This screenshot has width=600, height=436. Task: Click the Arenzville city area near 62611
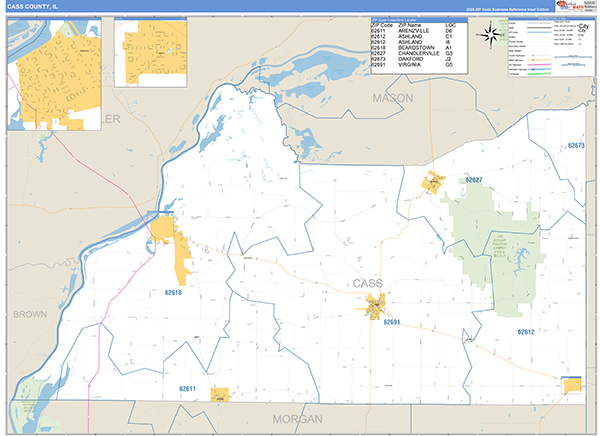click(220, 395)
